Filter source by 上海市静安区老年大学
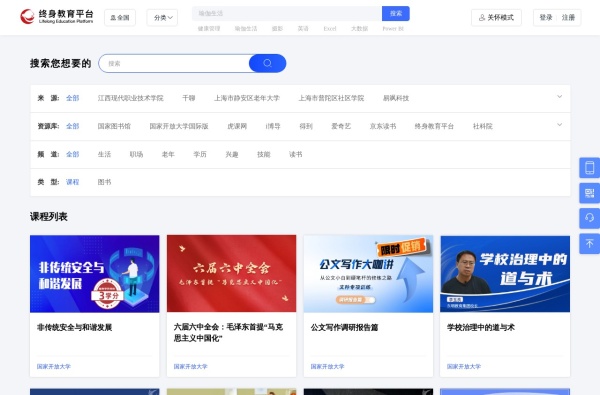The height and width of the screenshot is (395, 600). (x=247, y=98)
